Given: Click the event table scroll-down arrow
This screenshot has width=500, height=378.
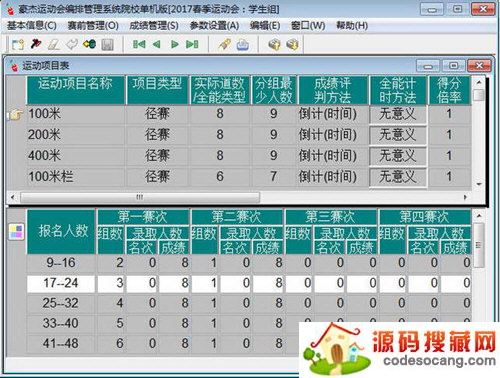Looking at the screenshot, I should [x=479, y=184].
